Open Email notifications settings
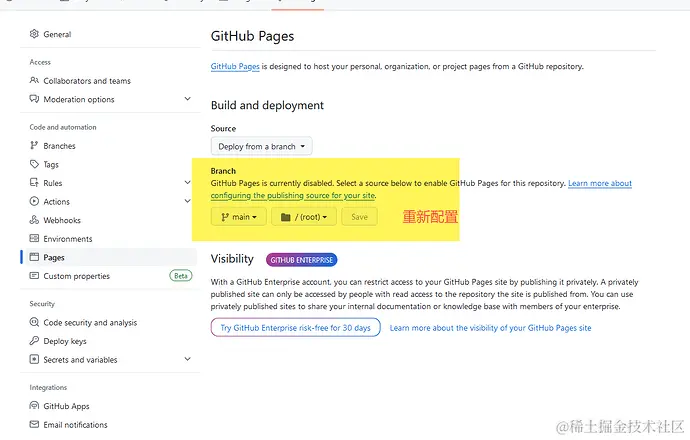The height and width of the screenshot is (440, 690). coord(75,425)
